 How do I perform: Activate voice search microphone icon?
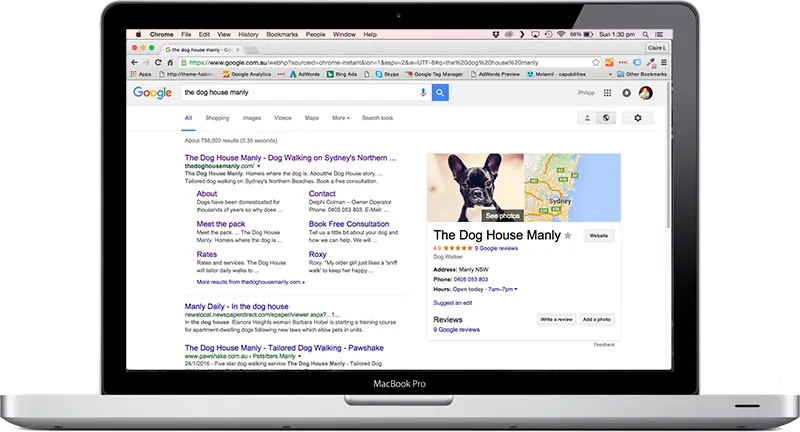tap(423, 93)
